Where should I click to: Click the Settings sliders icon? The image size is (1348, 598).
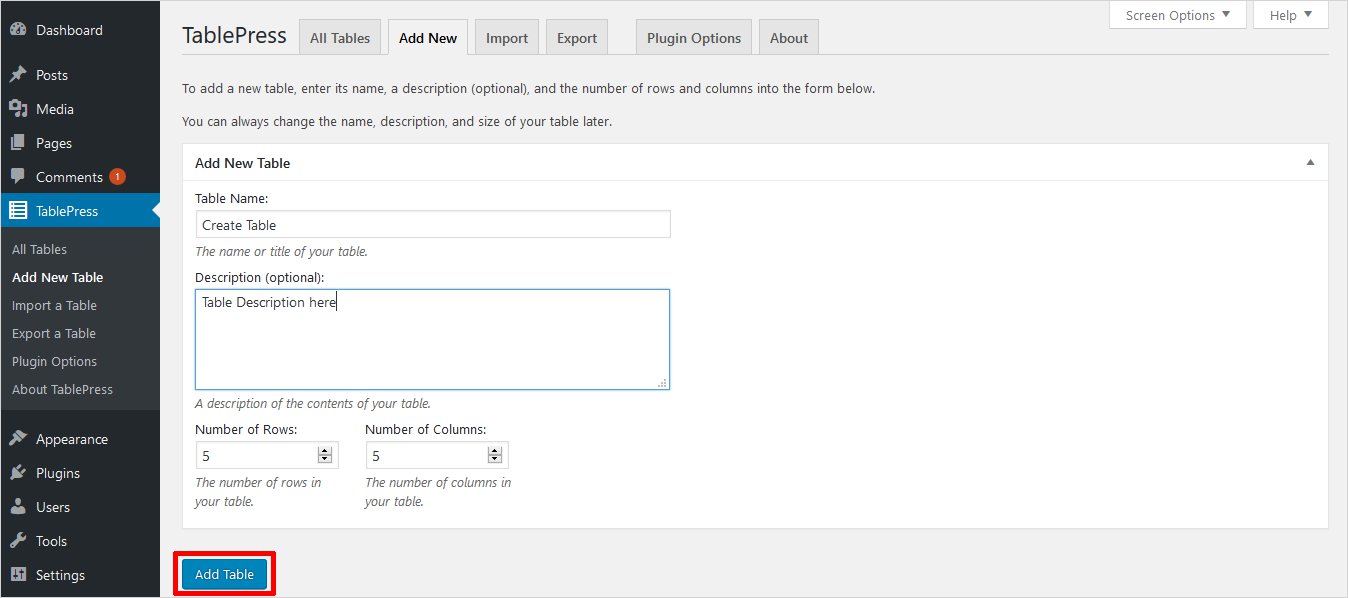(x=18, y=575)
